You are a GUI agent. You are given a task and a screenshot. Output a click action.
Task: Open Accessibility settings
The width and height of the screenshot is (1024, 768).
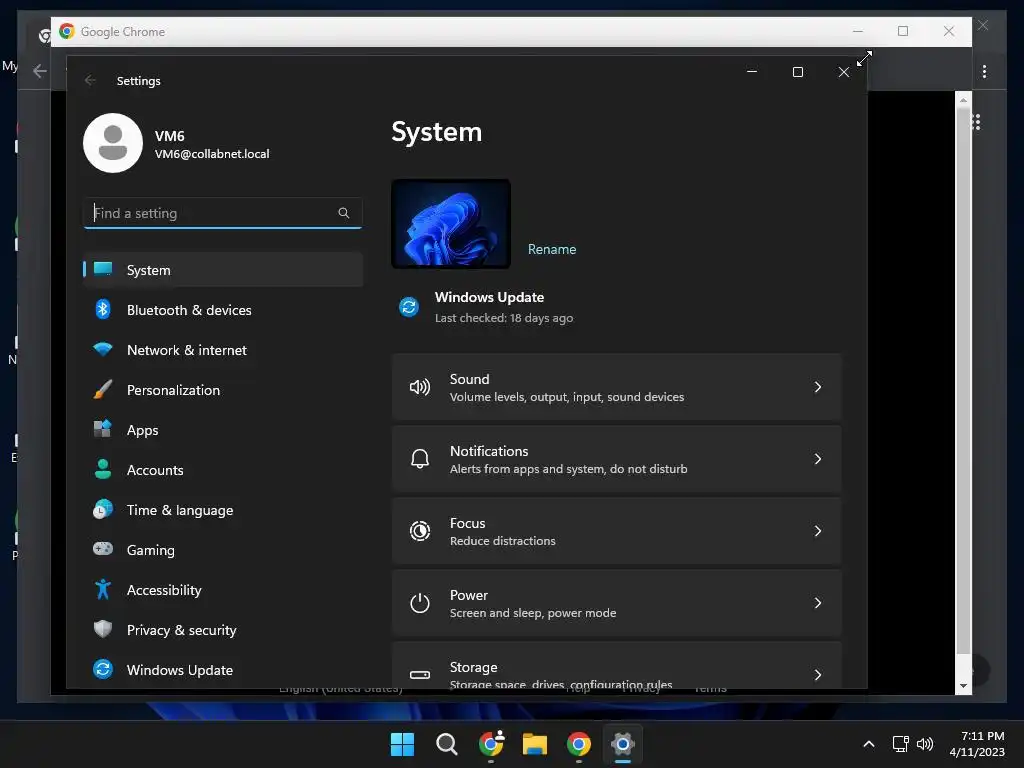pos(223,590)
